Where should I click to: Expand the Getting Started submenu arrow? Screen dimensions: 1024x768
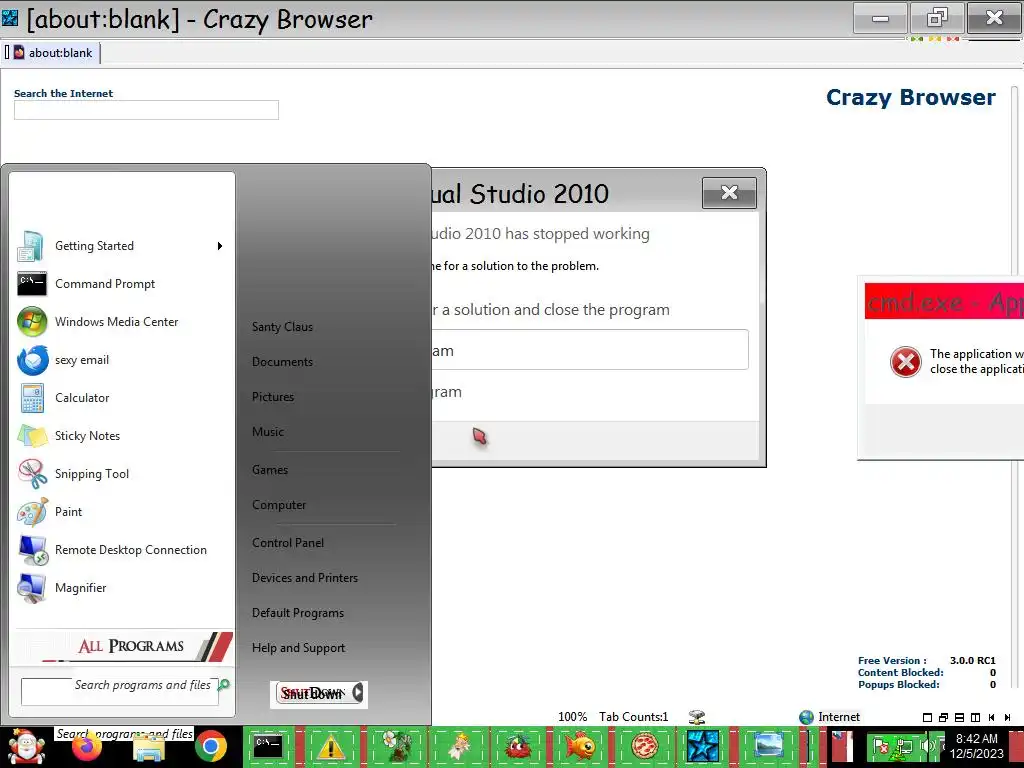pyautogui.click(x=219, y=246)
